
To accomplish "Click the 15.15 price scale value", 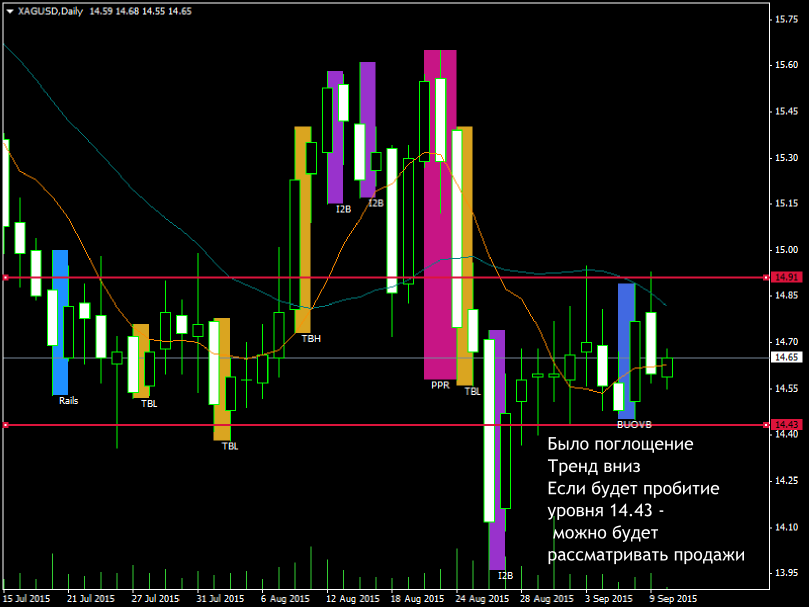I will (x=786, y=204).
